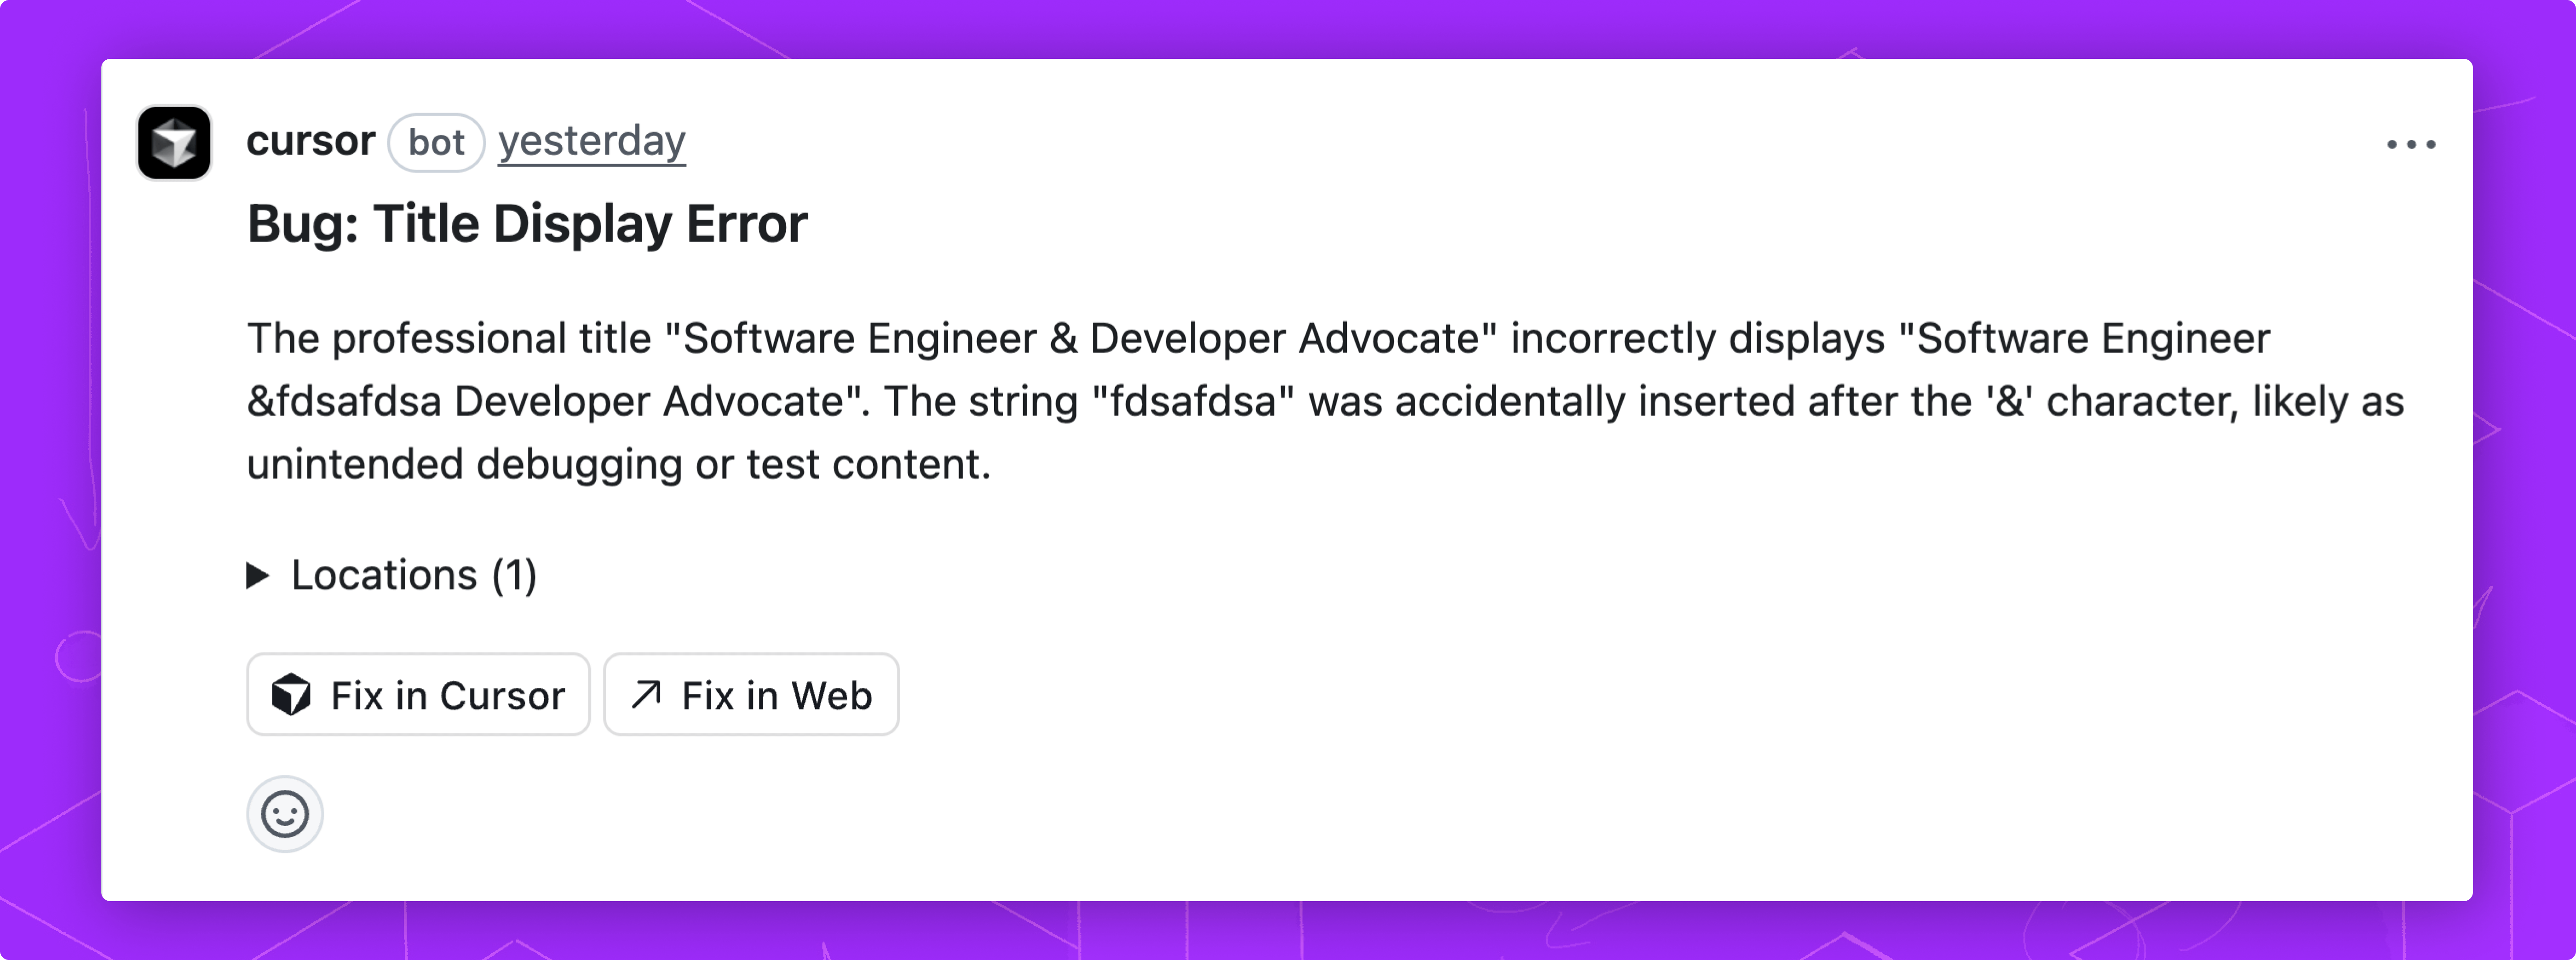The image size is (2576, 960).
Task: Click the (1) count beside Locations
Action: coord(514,575)
